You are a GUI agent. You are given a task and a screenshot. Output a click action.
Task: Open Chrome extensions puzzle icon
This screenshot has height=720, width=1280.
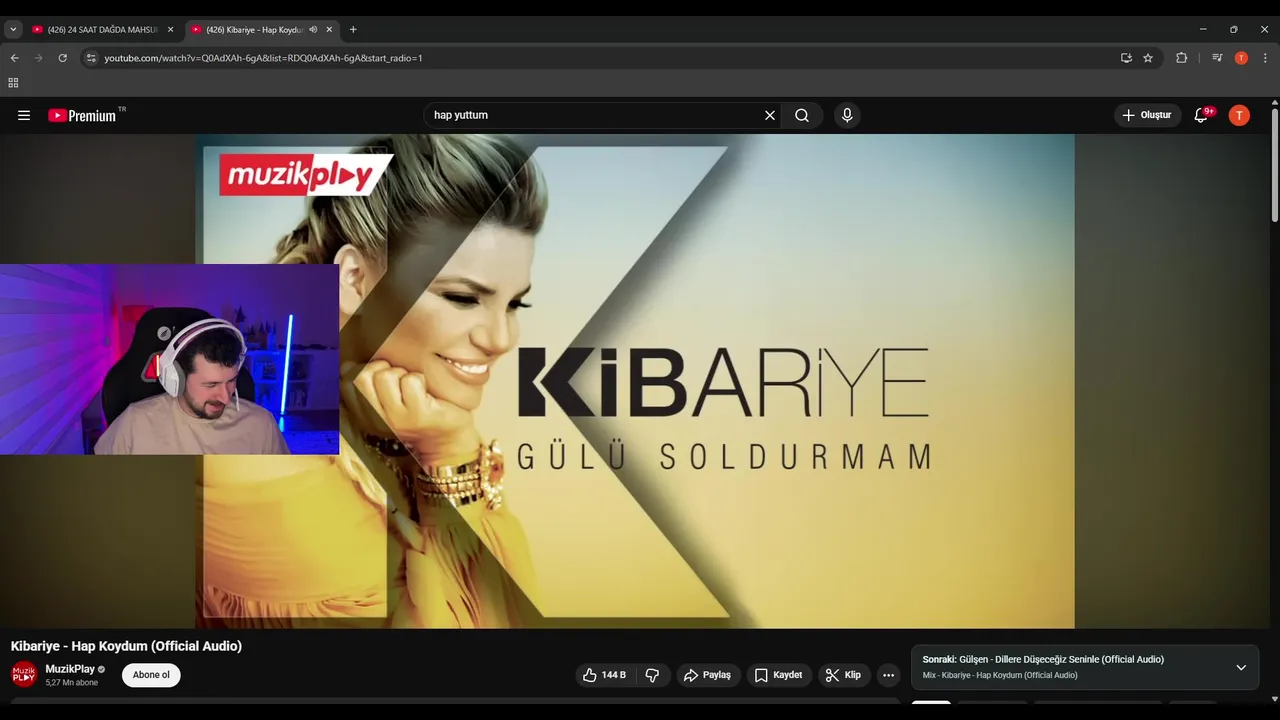click(x=1181, y=58)
